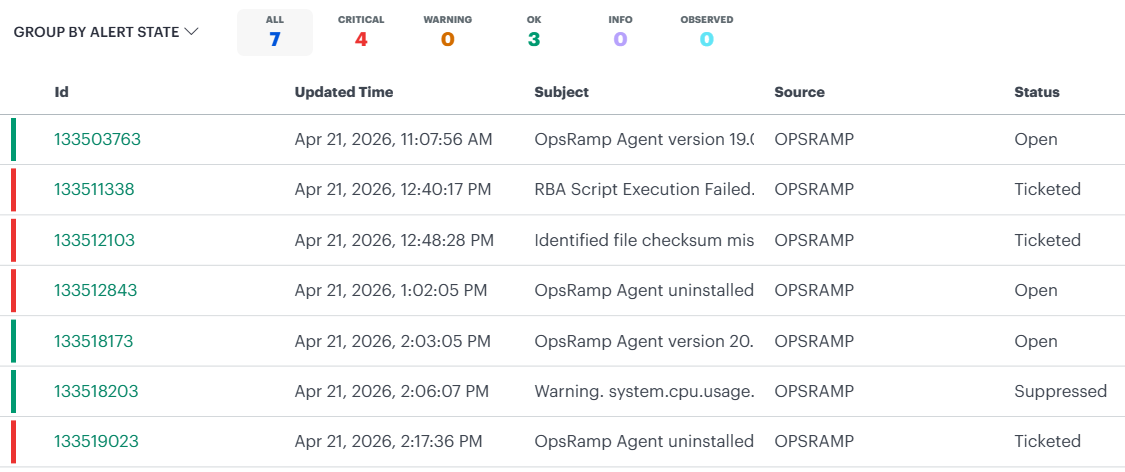Open alert ID 133503763
1125x472 pixels.
coord(97,140)
